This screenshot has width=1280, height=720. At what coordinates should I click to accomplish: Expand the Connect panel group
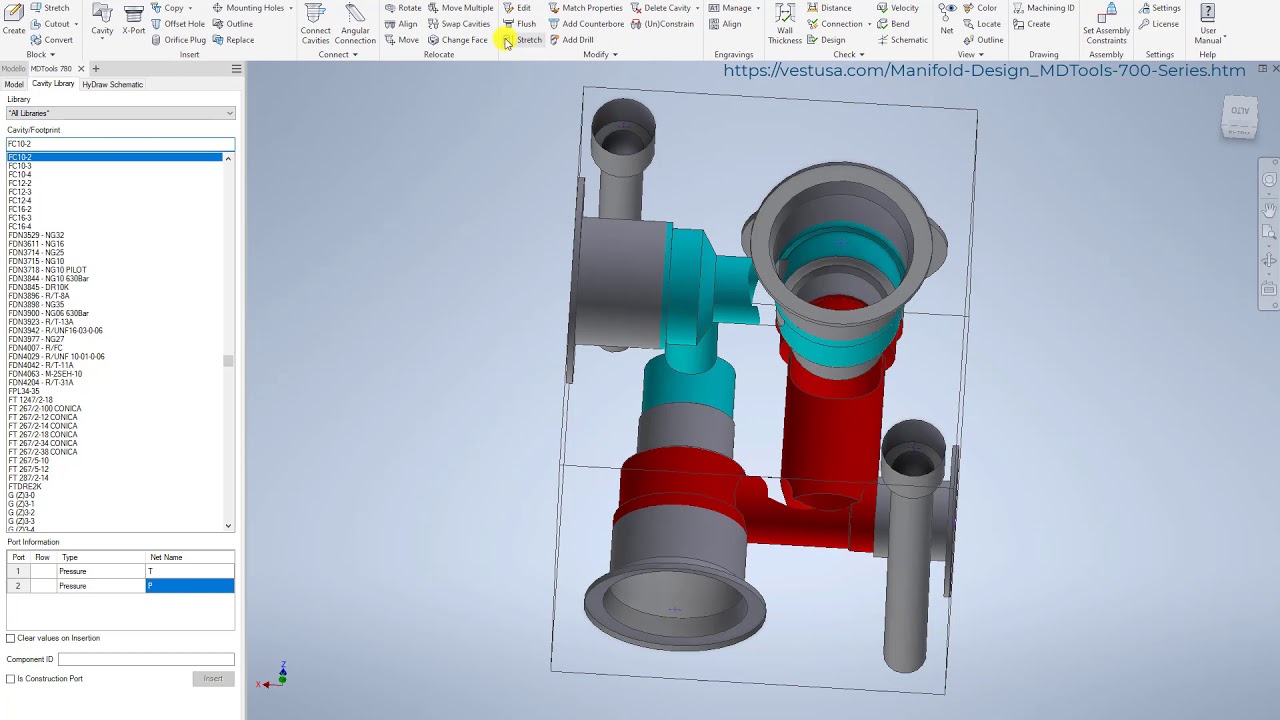tap(338, 55)
